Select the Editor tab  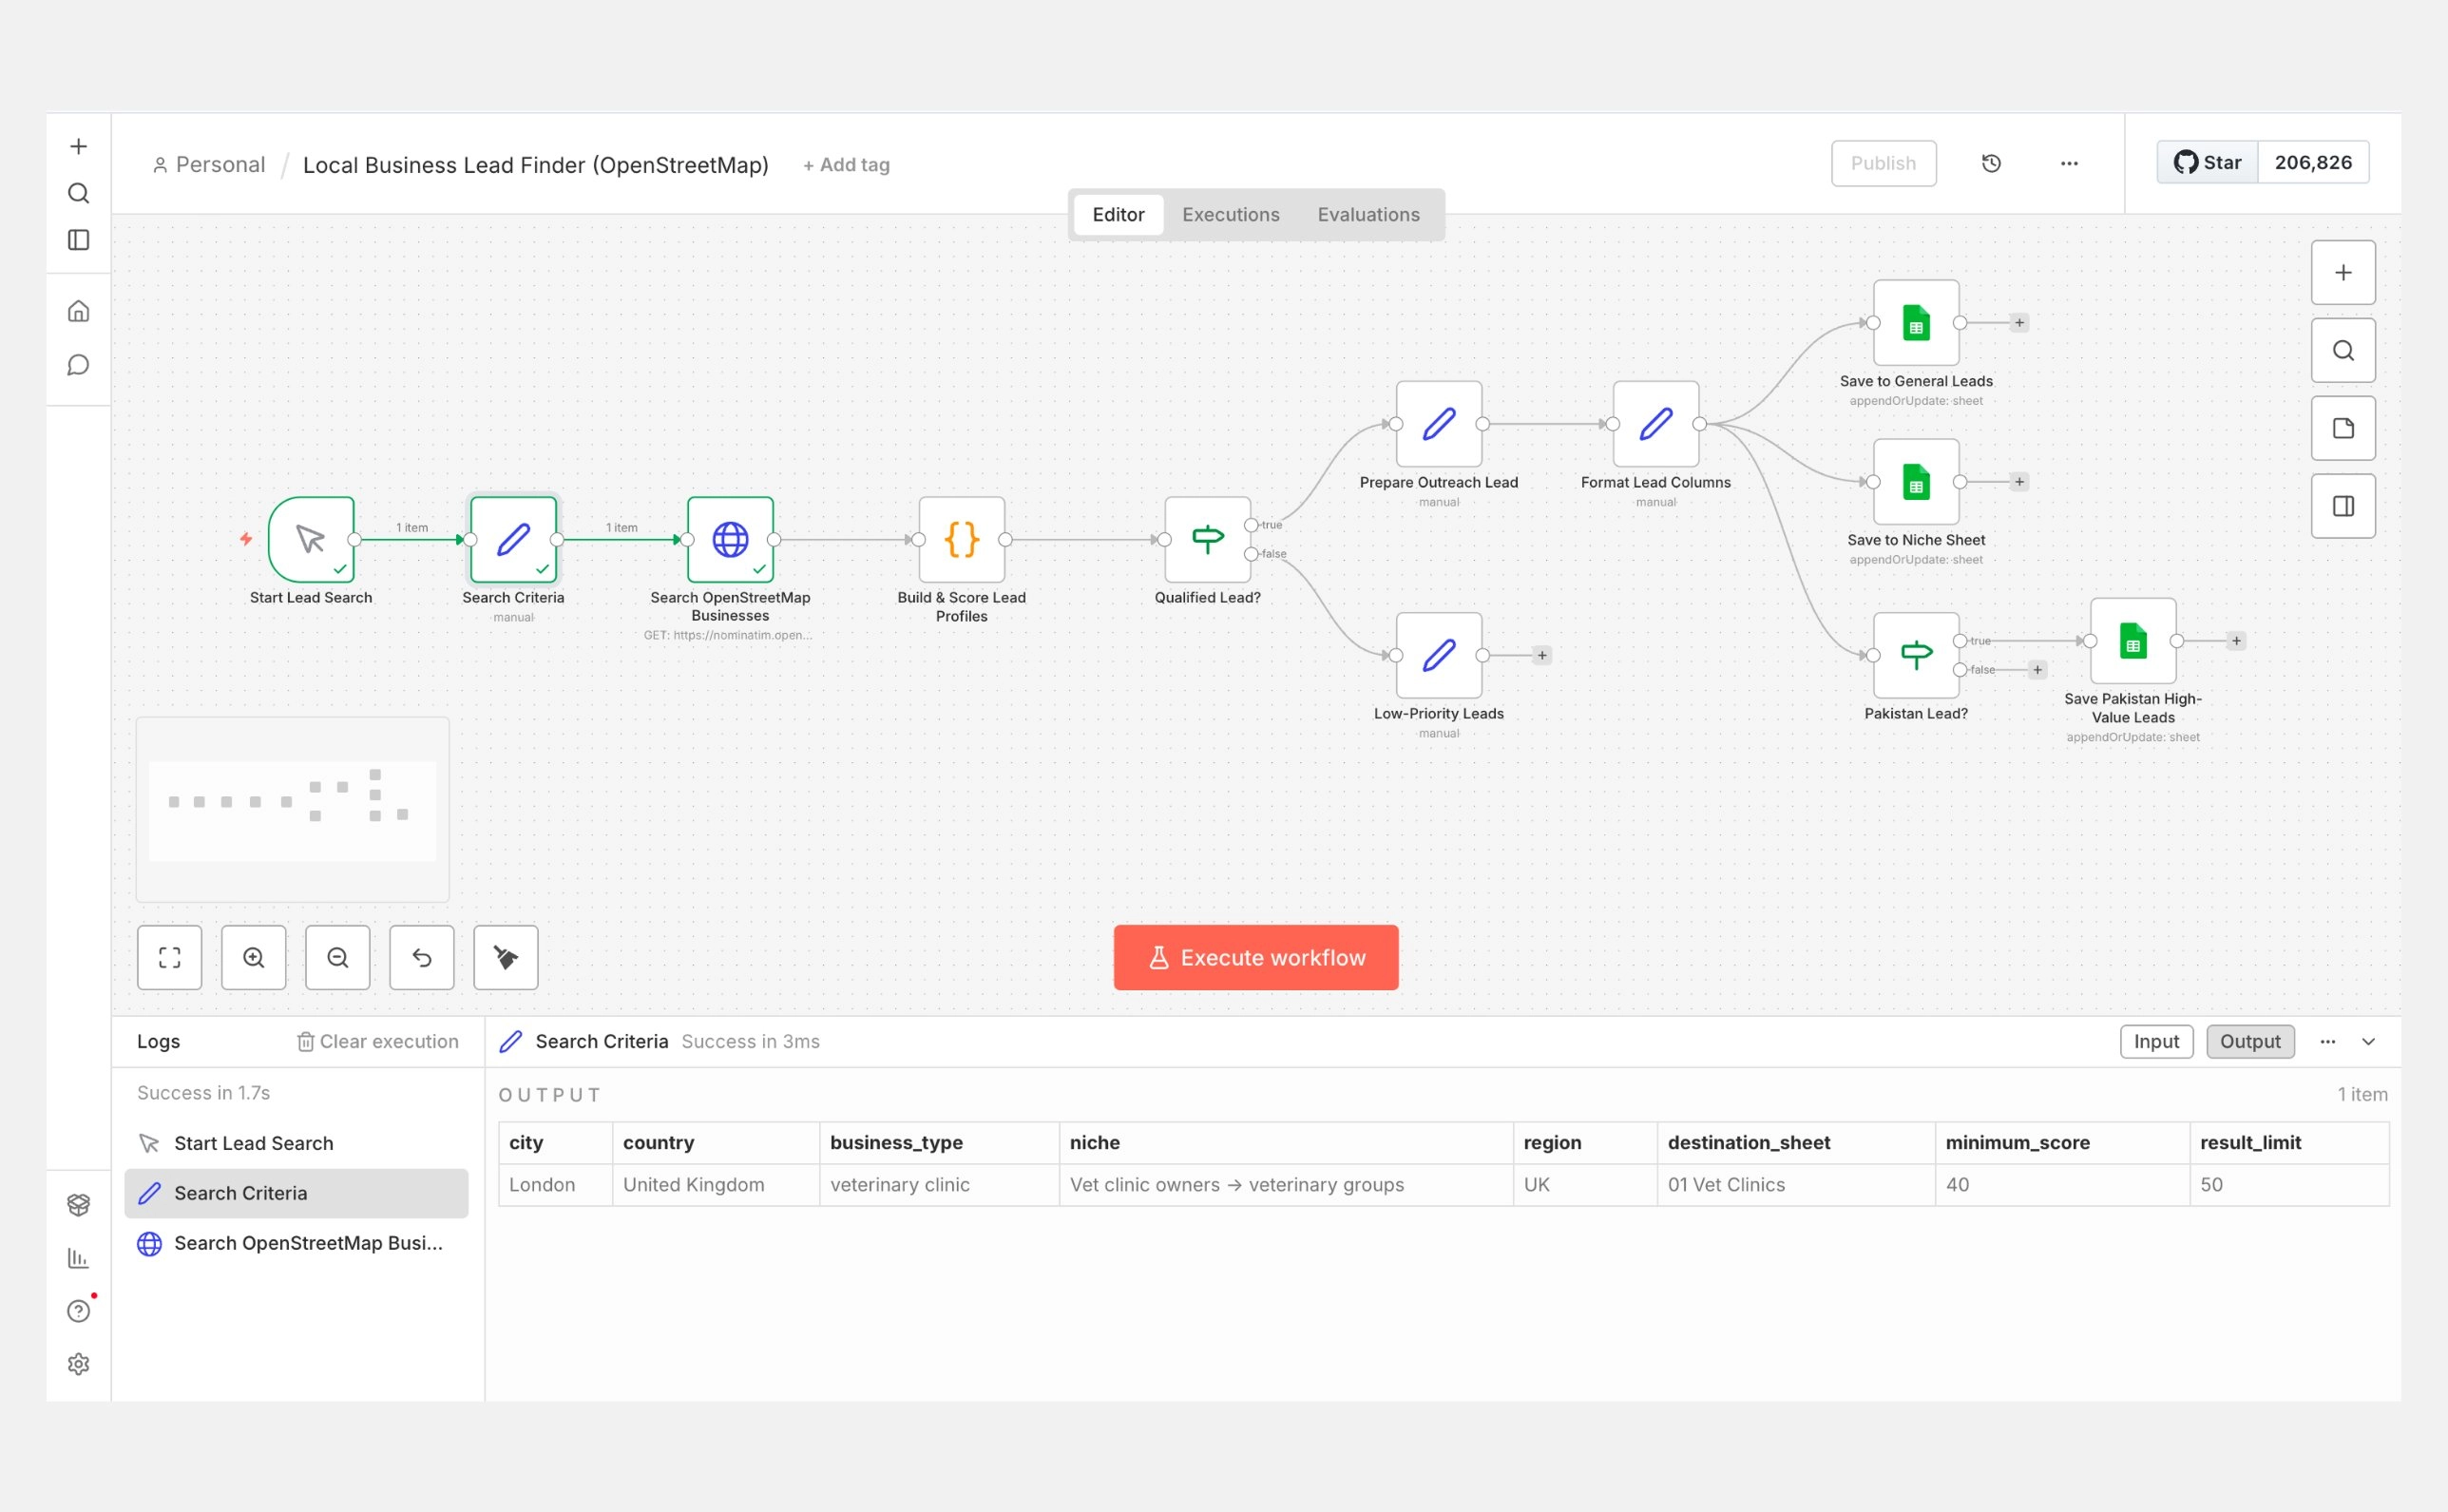point(1118,214)
